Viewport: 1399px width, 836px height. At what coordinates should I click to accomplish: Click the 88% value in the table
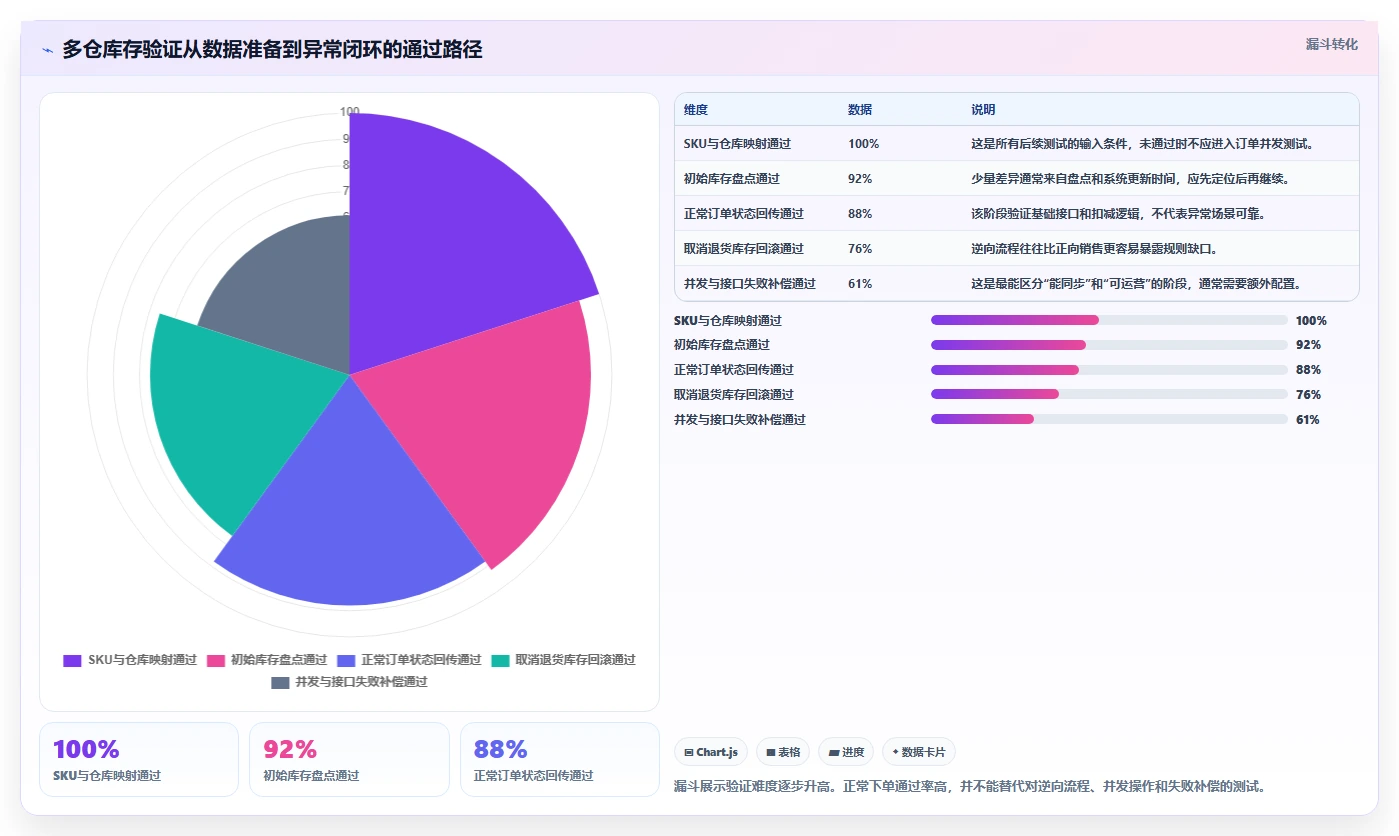860,214
